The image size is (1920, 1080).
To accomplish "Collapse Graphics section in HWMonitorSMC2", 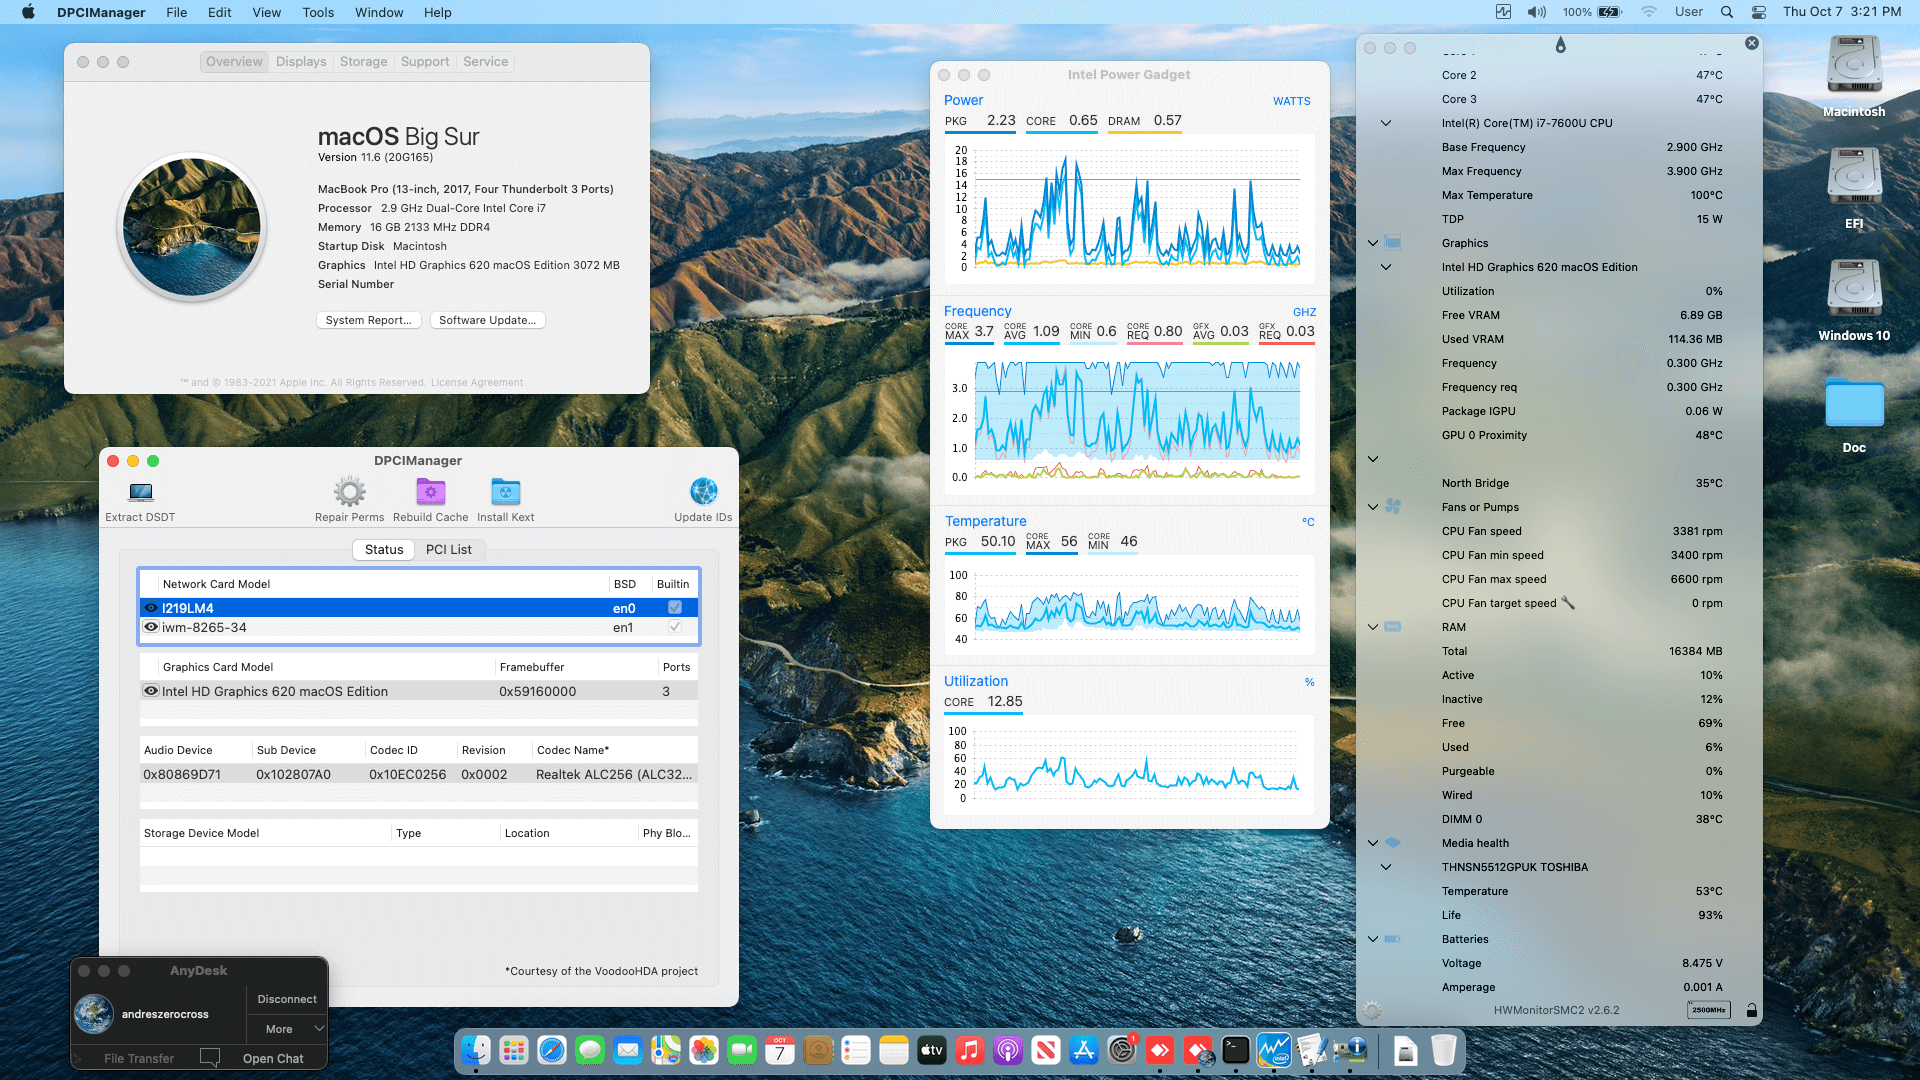I will [x=1373, y=243].
